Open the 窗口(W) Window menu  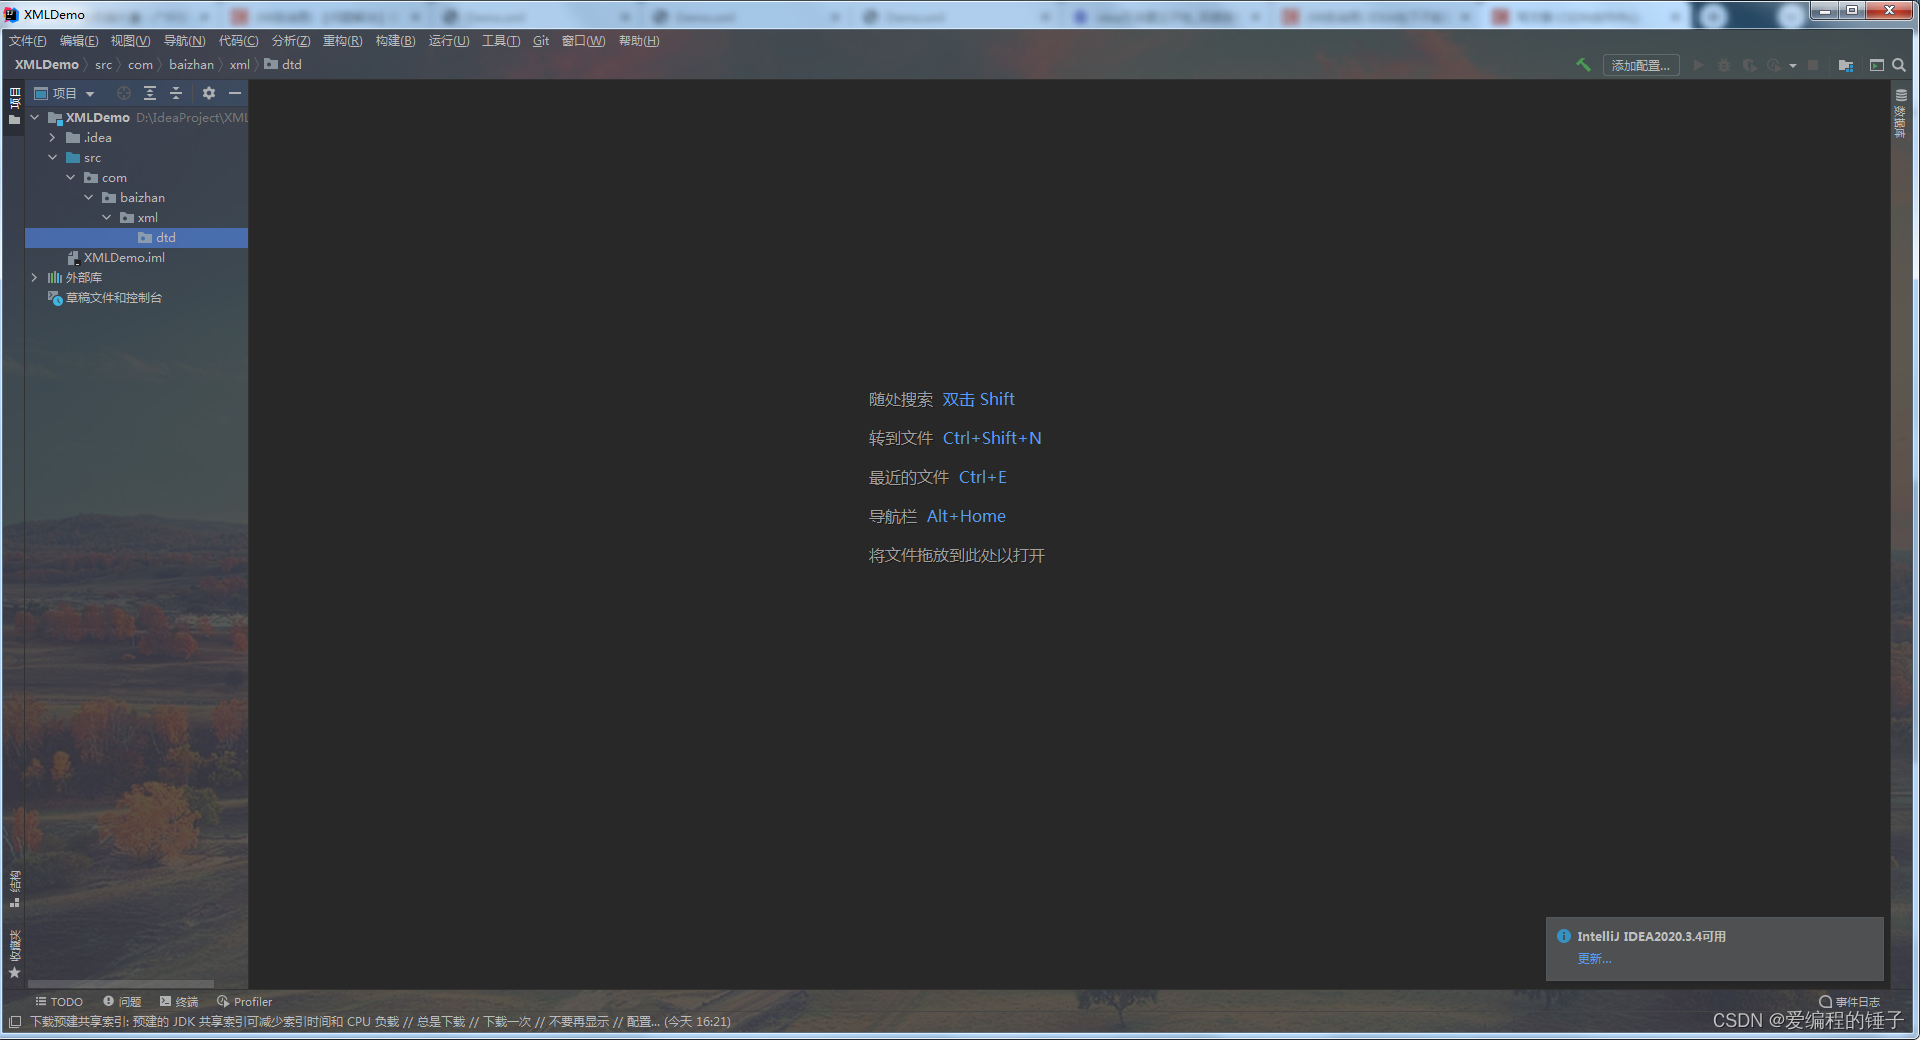pyautogui.click(x=583, y=41)
